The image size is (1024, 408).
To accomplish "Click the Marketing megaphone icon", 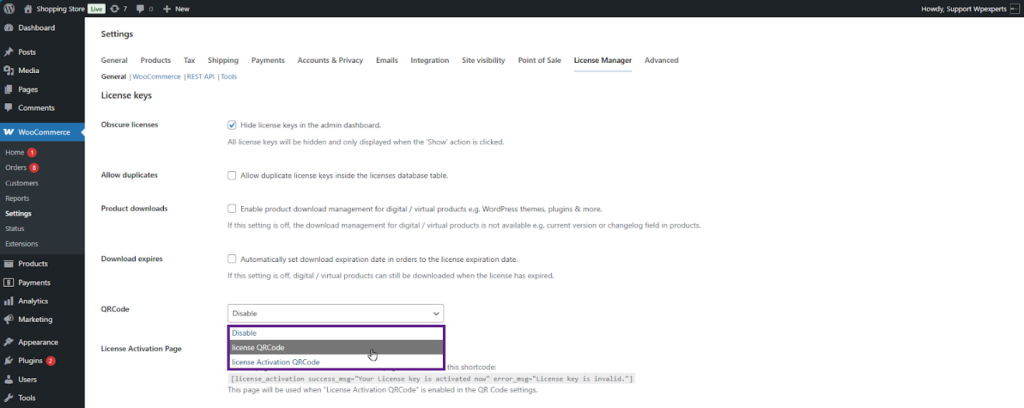I will (x=9, y=320).
